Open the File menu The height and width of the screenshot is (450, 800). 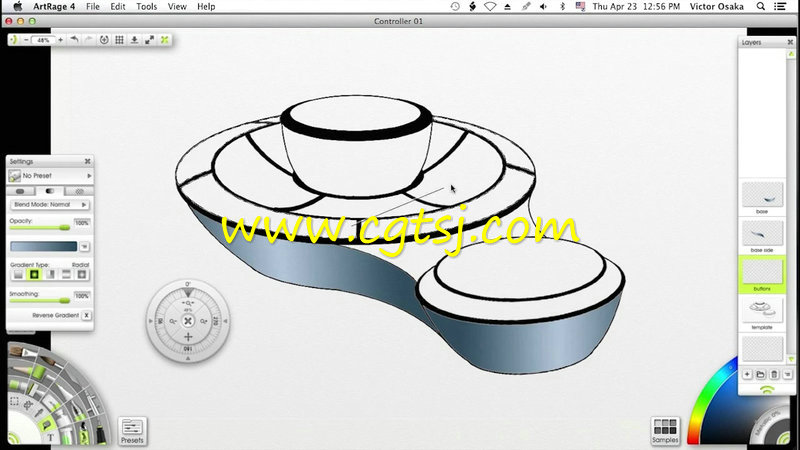point(93,7)
